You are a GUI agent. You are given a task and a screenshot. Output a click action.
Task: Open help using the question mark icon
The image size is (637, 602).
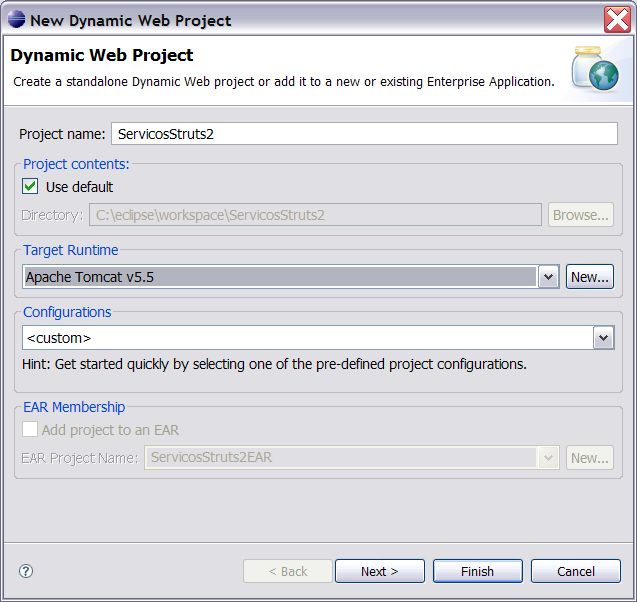point(26,571)
